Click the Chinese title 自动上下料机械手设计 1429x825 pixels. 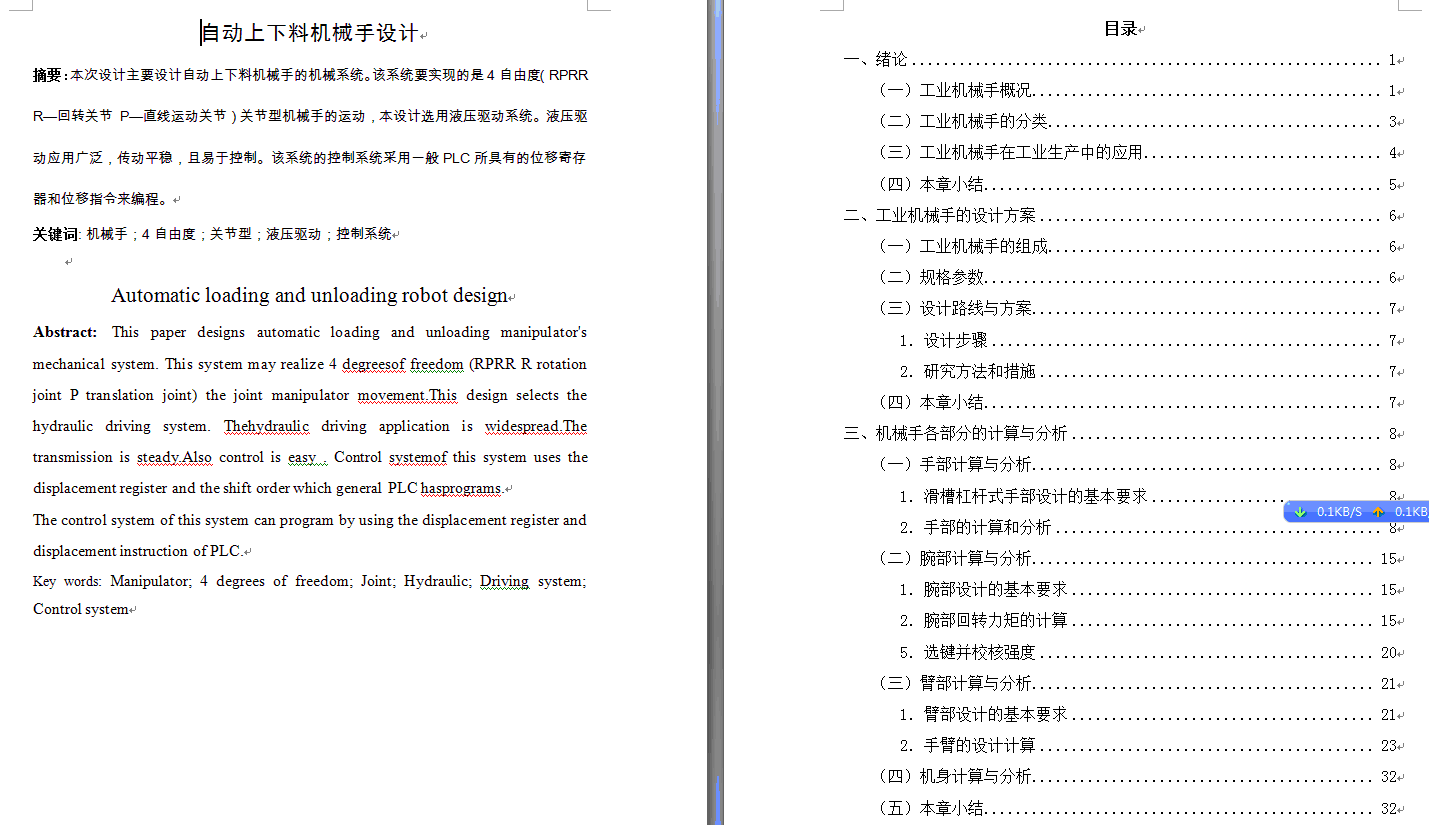(x=310, y=33)
